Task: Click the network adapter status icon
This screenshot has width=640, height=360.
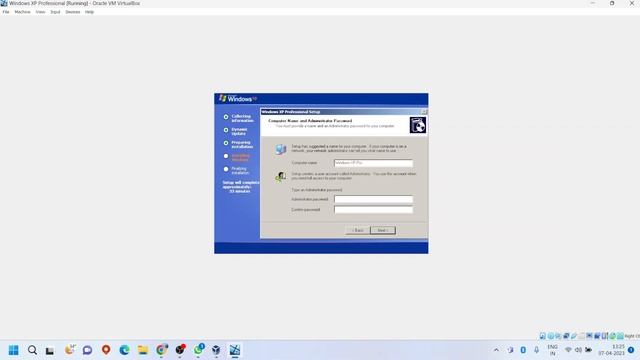Action: pyautogui.click(x=566, y=336)
